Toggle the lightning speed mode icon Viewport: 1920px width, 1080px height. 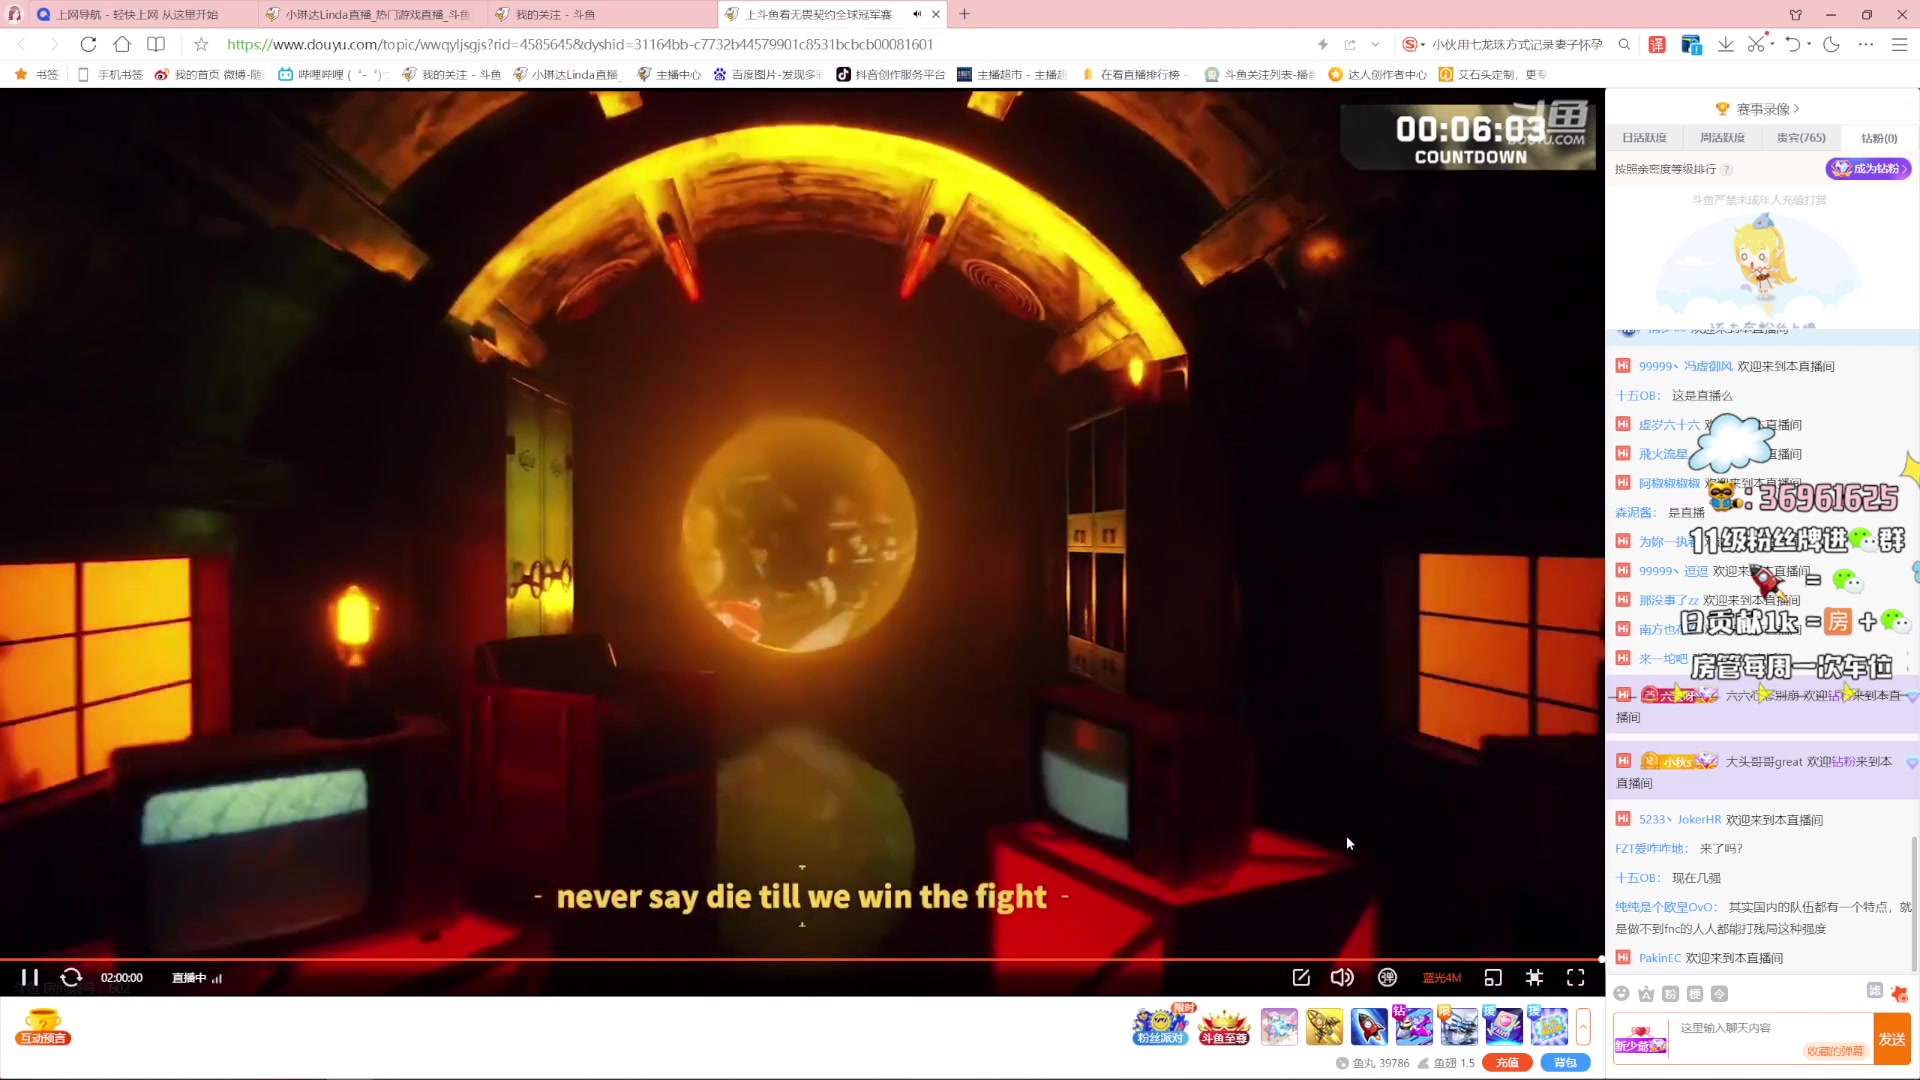[1323, 44]
